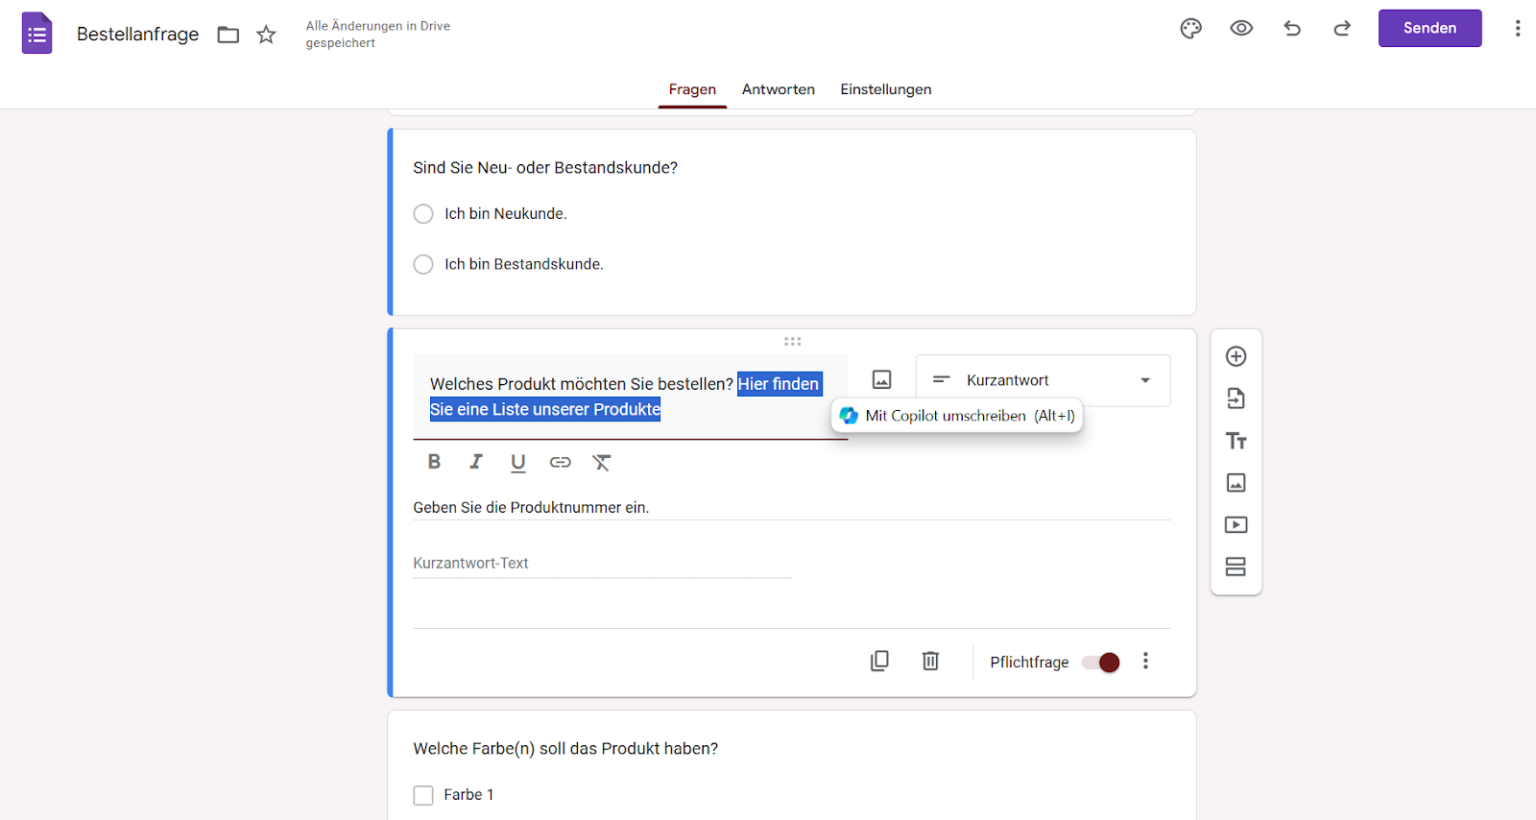Click the import questions icon
Screen dimensions: 1536x820
[1236, 398]
